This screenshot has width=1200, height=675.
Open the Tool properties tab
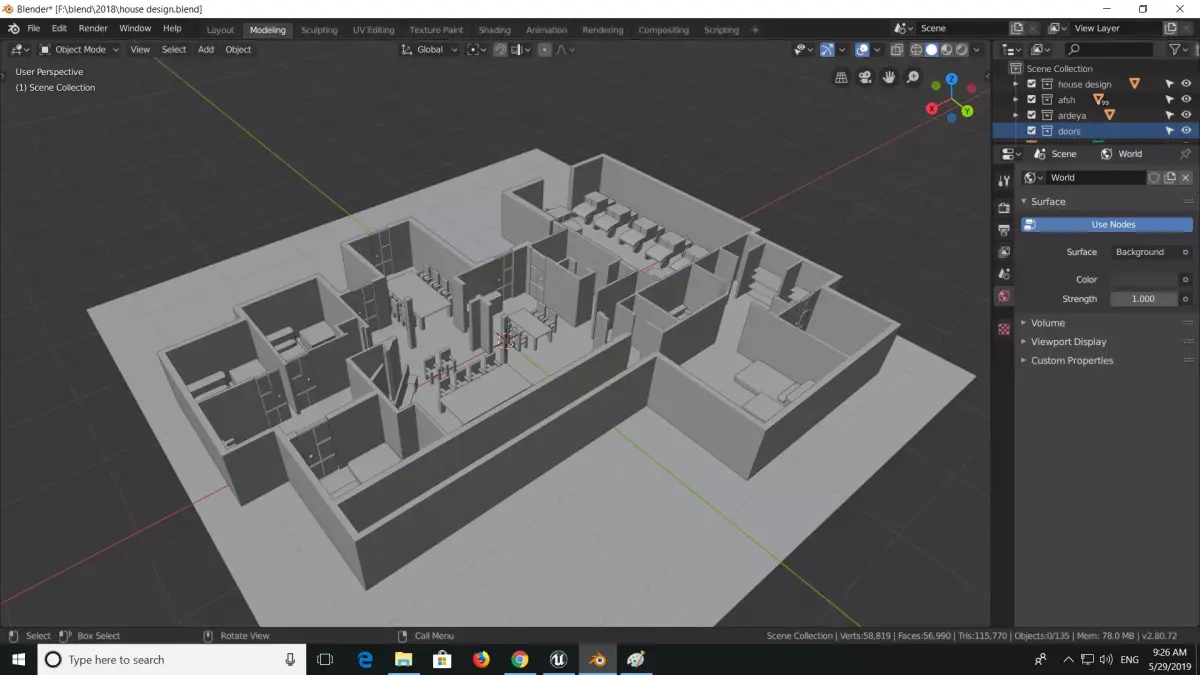[1004, 181]
